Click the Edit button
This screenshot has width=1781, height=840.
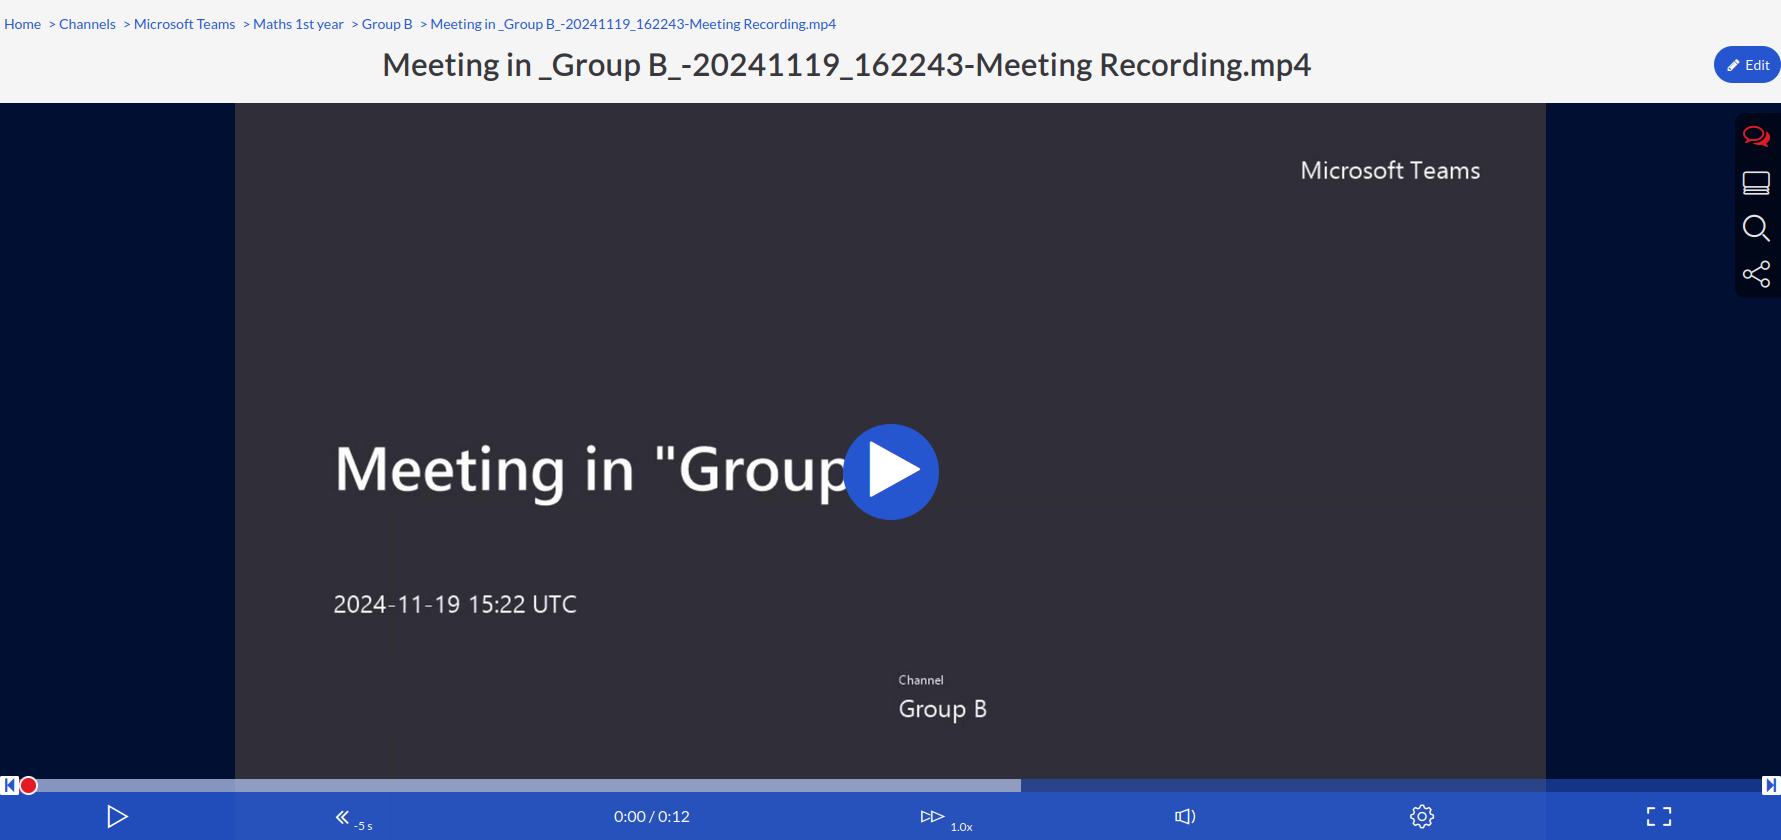[1747, 65]
